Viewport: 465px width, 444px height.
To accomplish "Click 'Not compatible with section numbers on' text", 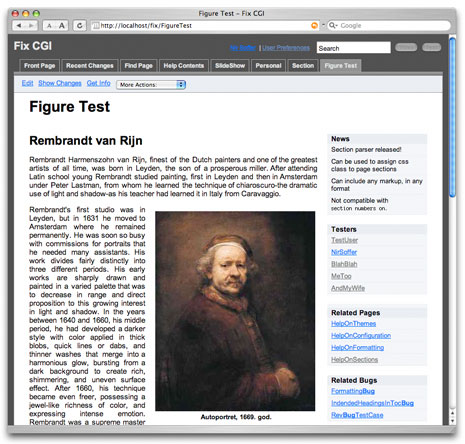I will (359, 204).
